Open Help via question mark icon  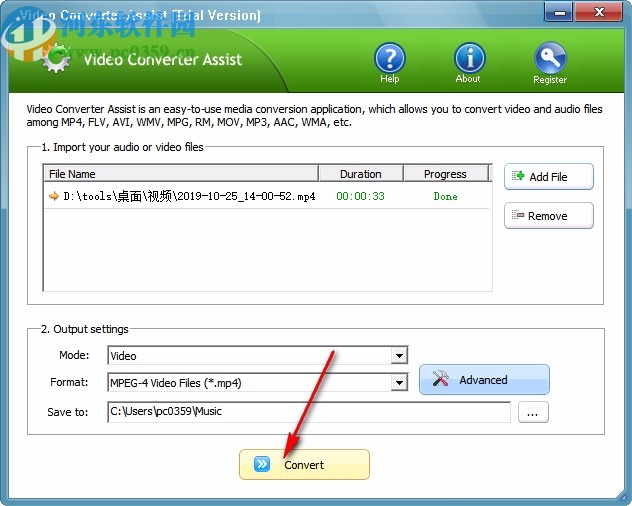(x=389, y=58)
